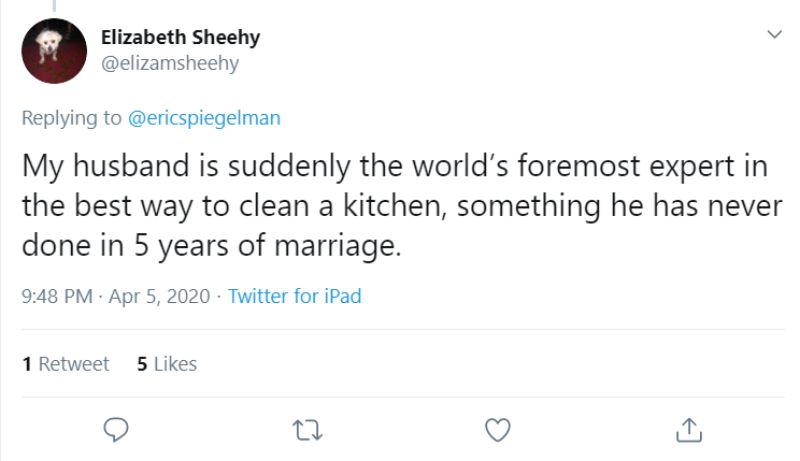Visit the @elizamsheehy handle
Screen dimensions: 800x461
tap(170, 63)
